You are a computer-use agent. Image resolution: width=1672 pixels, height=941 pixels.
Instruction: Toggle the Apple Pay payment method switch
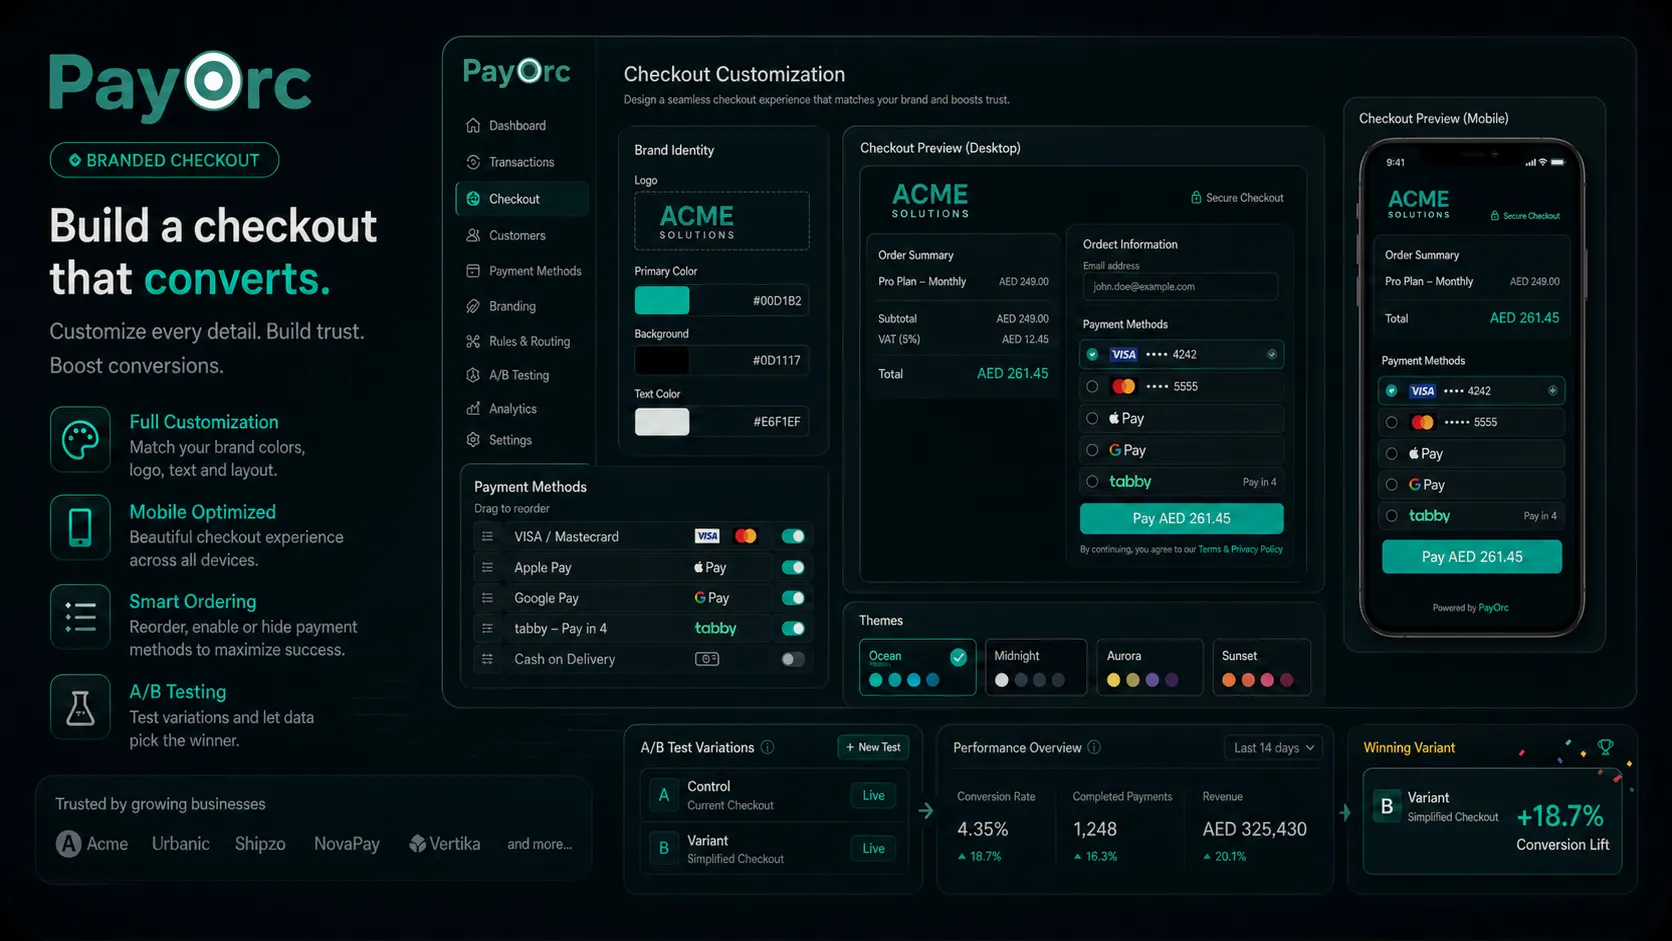coord(793,568)
